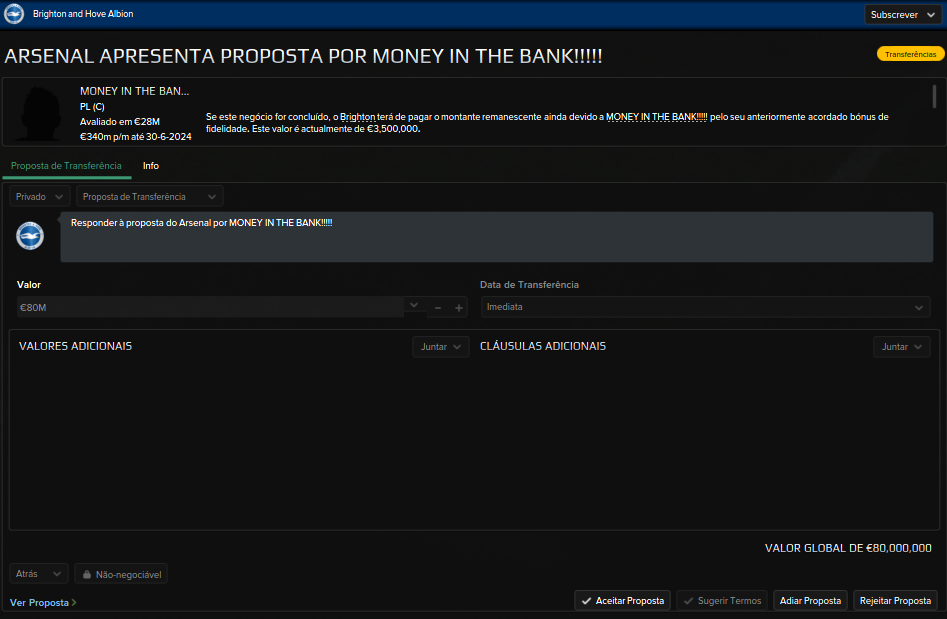Click the Ver Proposta link
This screenshot has width=947, height=619.
(x=43, y=603)
